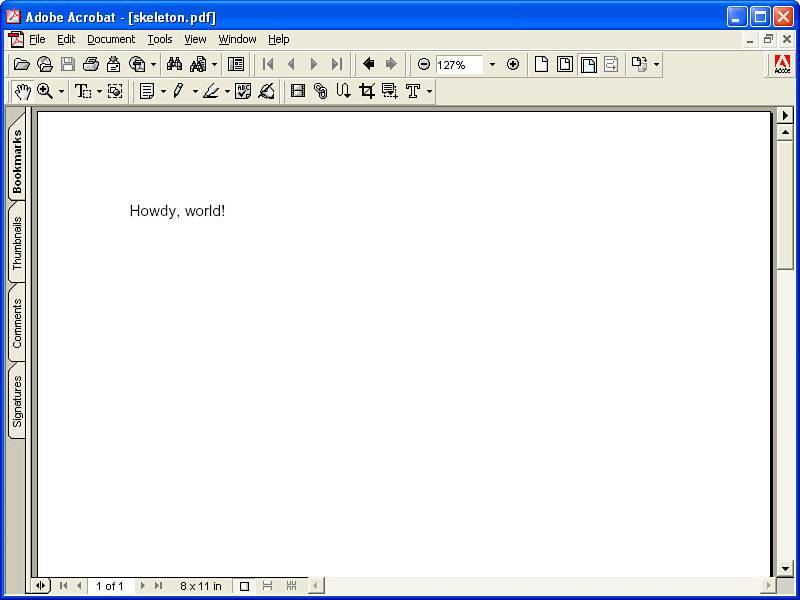Select the Highlight markup tool

(211, 91)
